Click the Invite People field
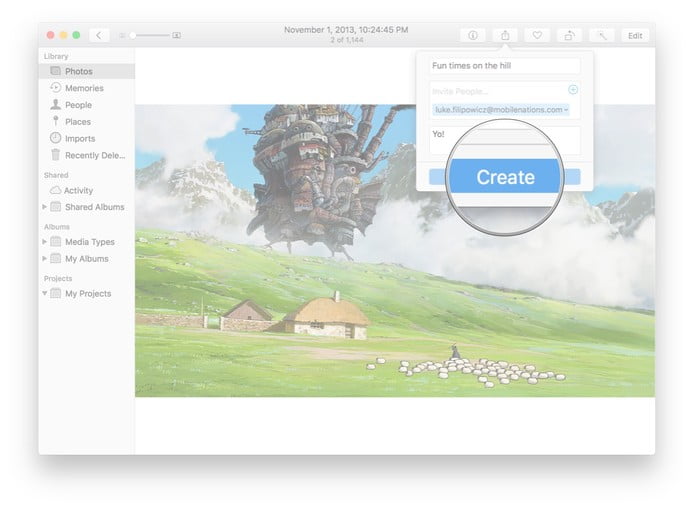The height and width of the screenshot is (509, 695). 496,91
